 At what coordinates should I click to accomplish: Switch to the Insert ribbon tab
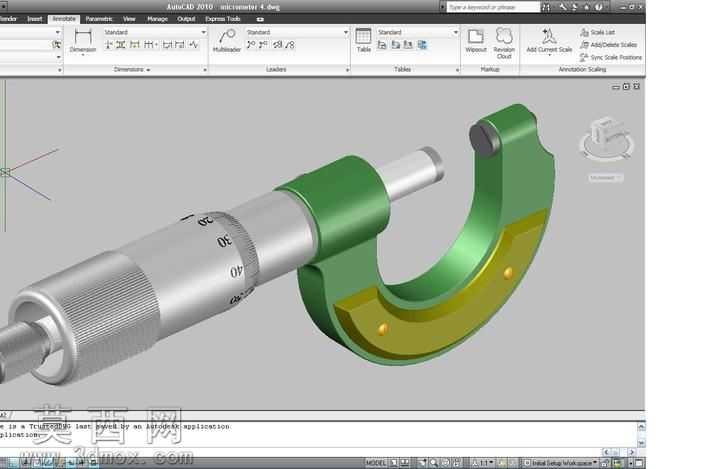coord(35,19)
